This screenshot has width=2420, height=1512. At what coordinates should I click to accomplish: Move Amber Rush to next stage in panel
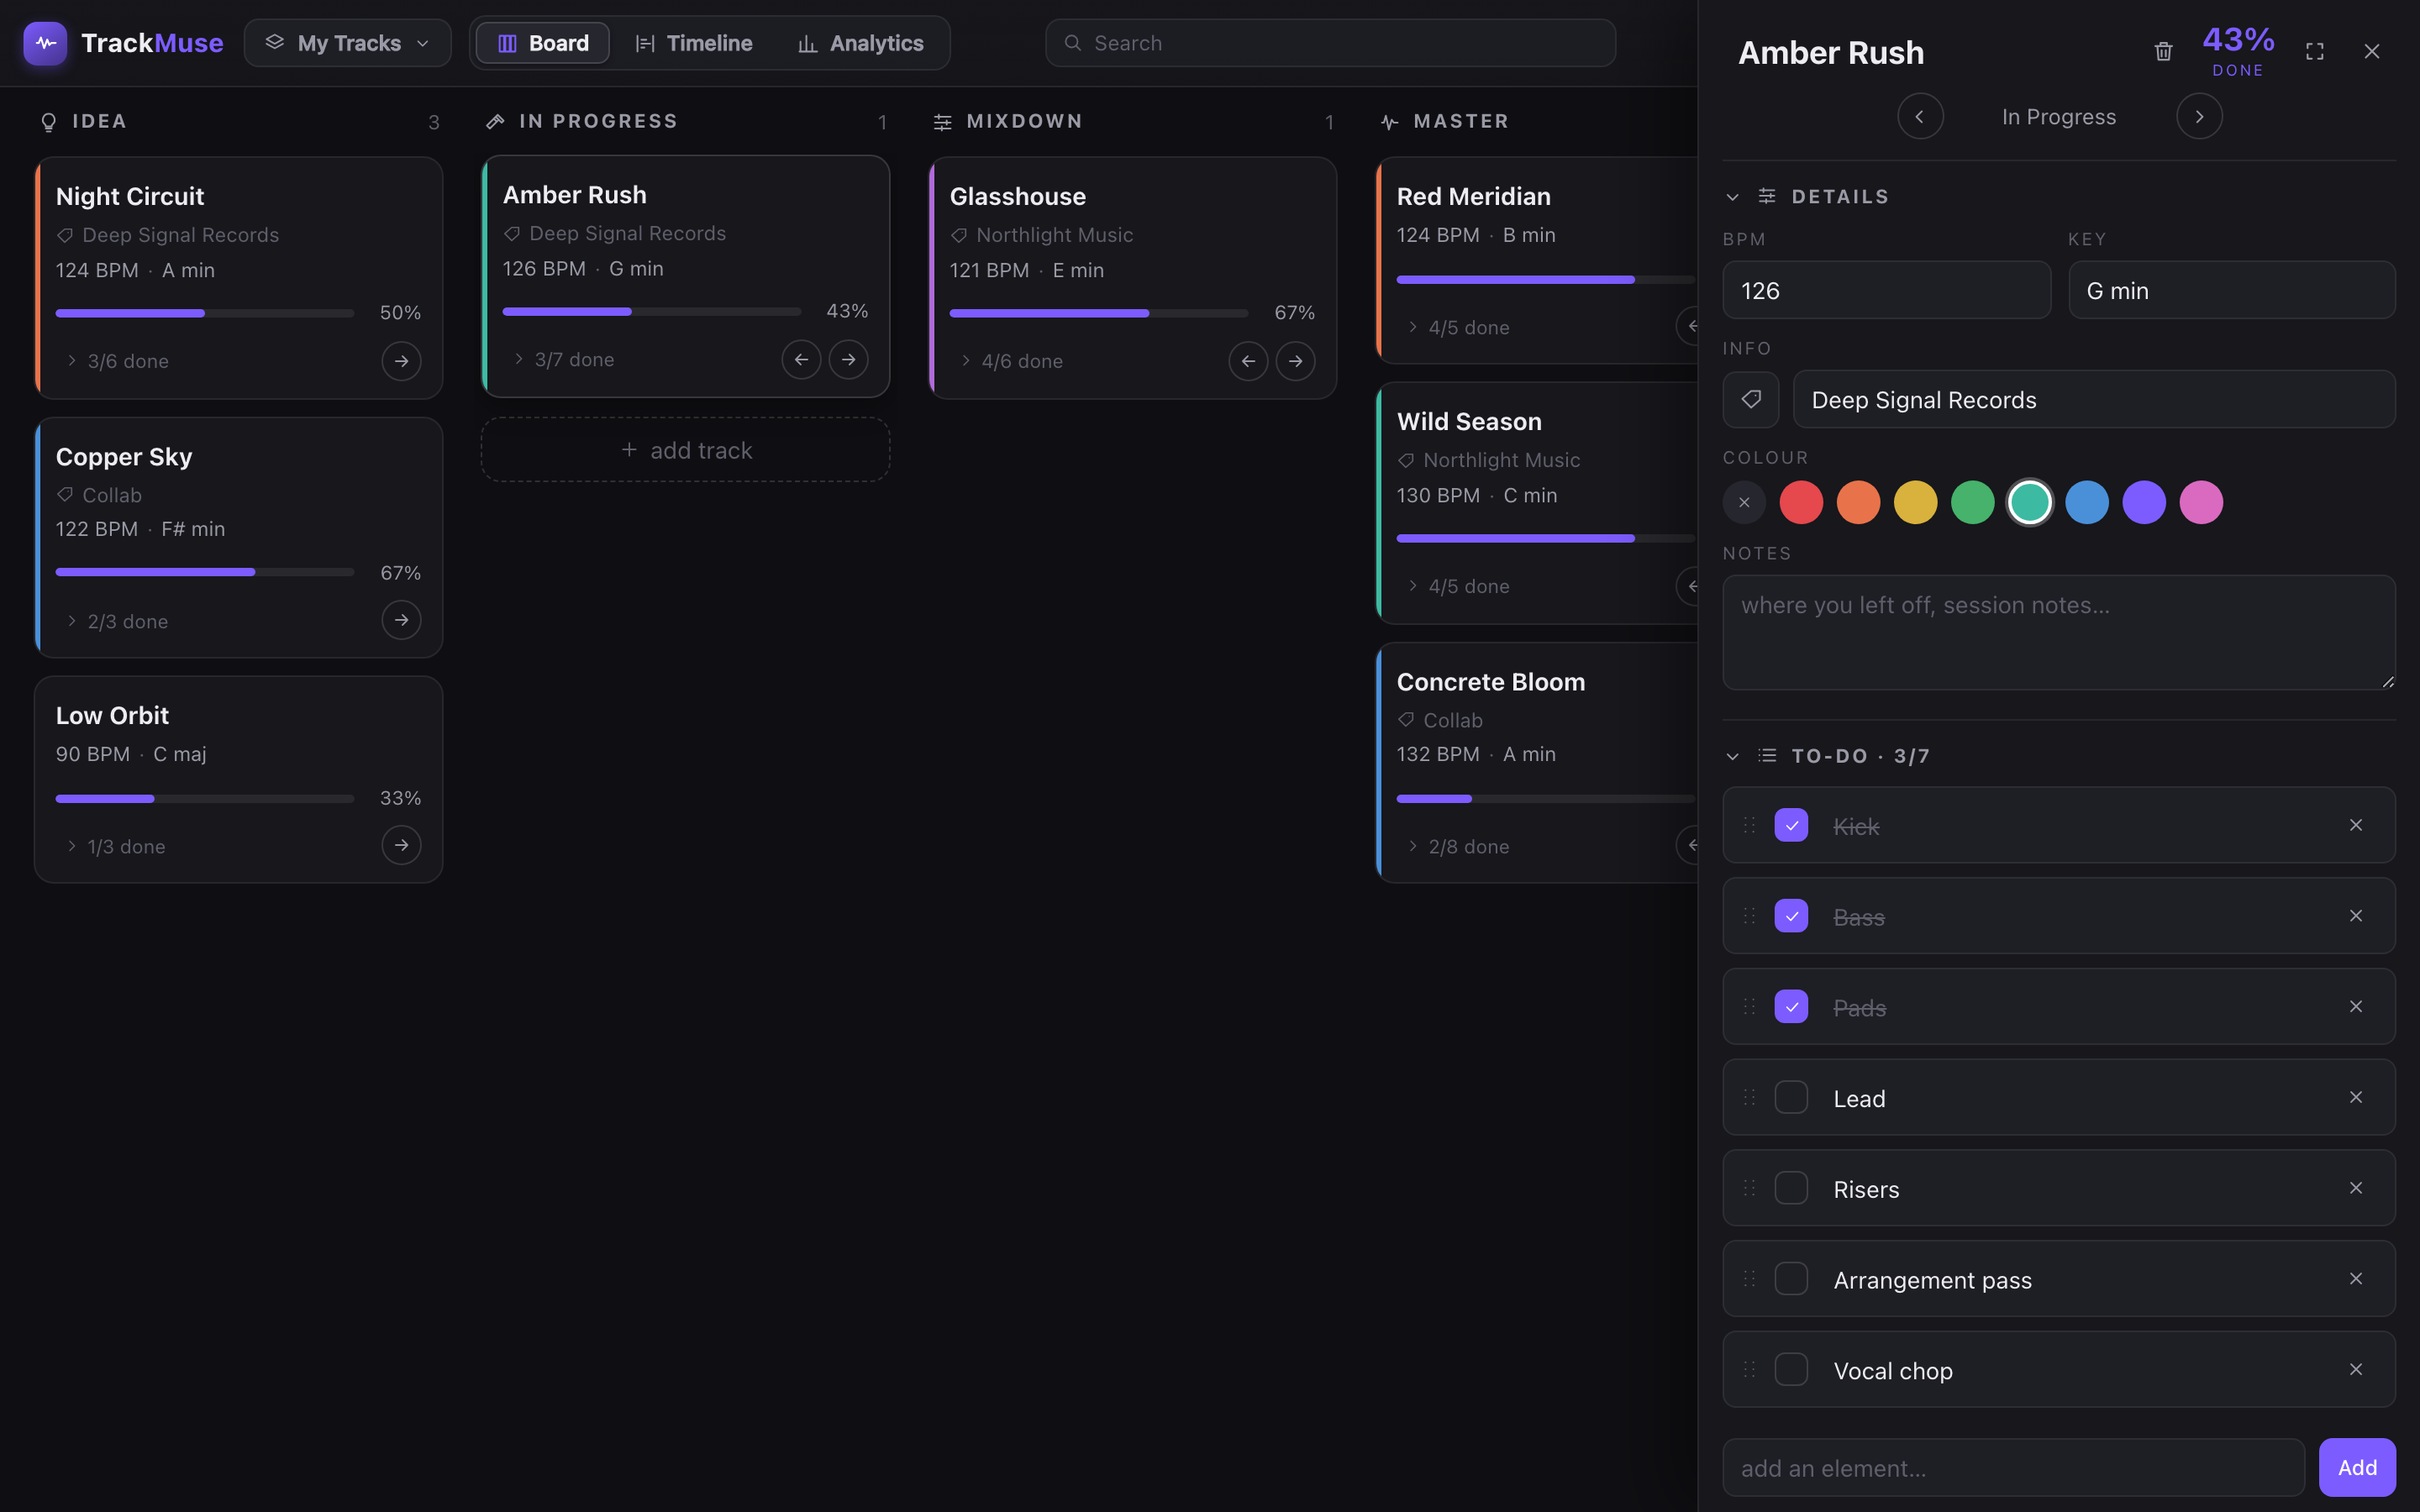point(2199,117)
